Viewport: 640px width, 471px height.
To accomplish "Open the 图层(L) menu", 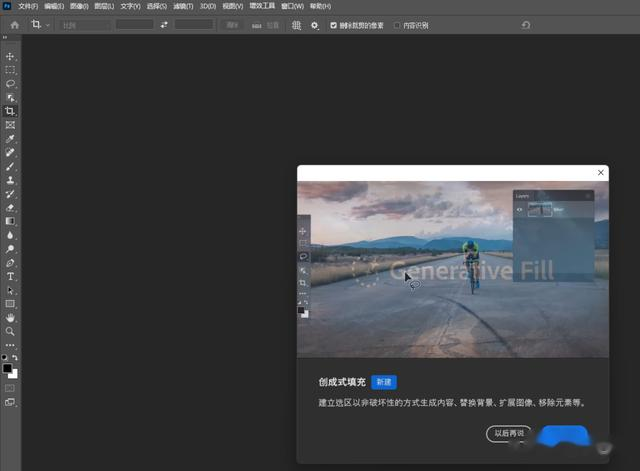I will tap(104, 7).
